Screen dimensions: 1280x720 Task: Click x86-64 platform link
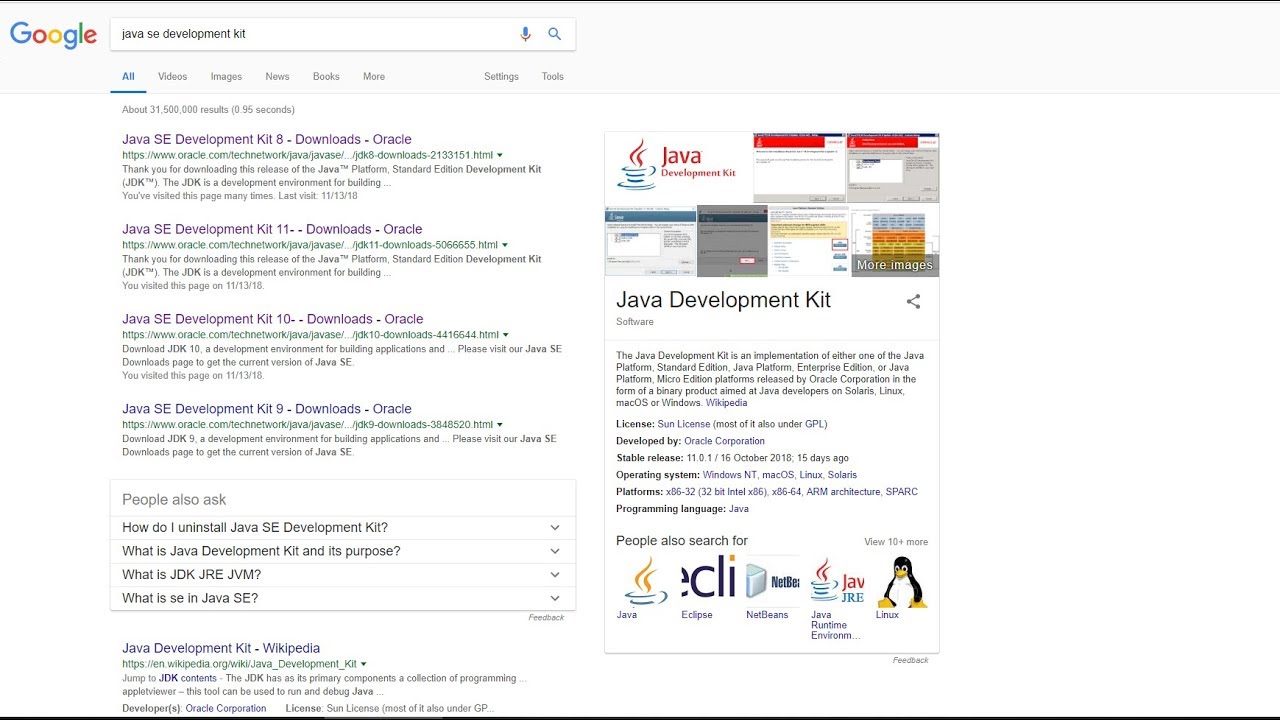tap(786, 492)
